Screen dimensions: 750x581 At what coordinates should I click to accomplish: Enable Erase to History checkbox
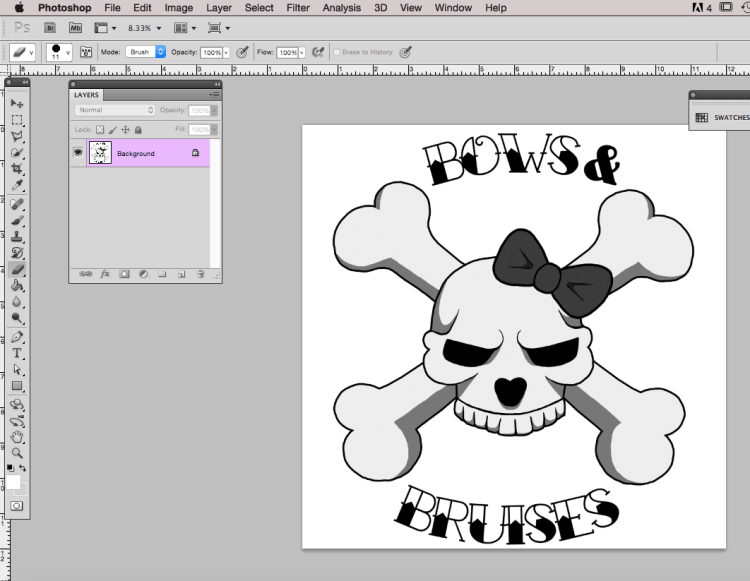tap(337, 52)
